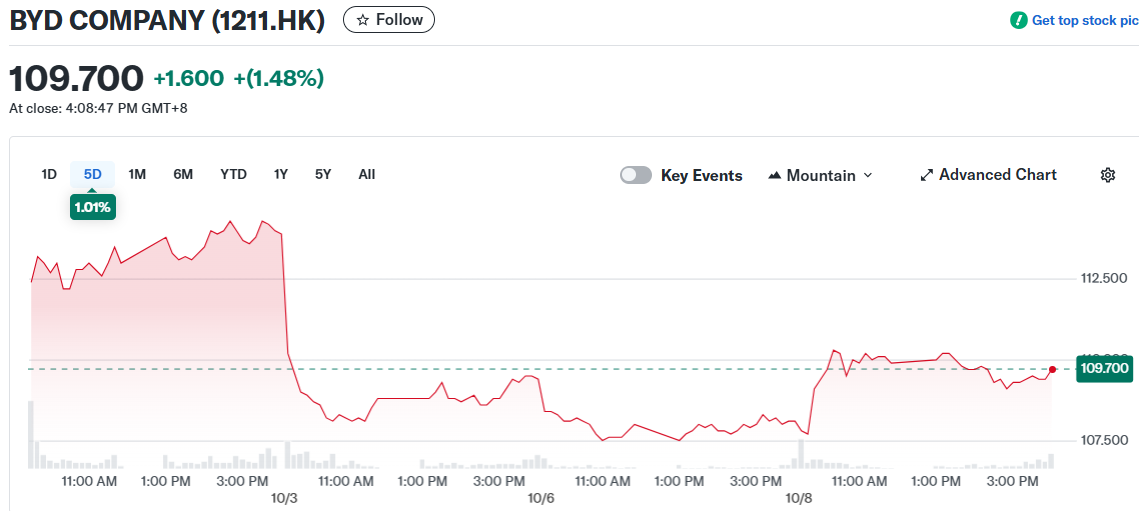
Task: Select the 5D time range tab
Action: pos(93,174)
